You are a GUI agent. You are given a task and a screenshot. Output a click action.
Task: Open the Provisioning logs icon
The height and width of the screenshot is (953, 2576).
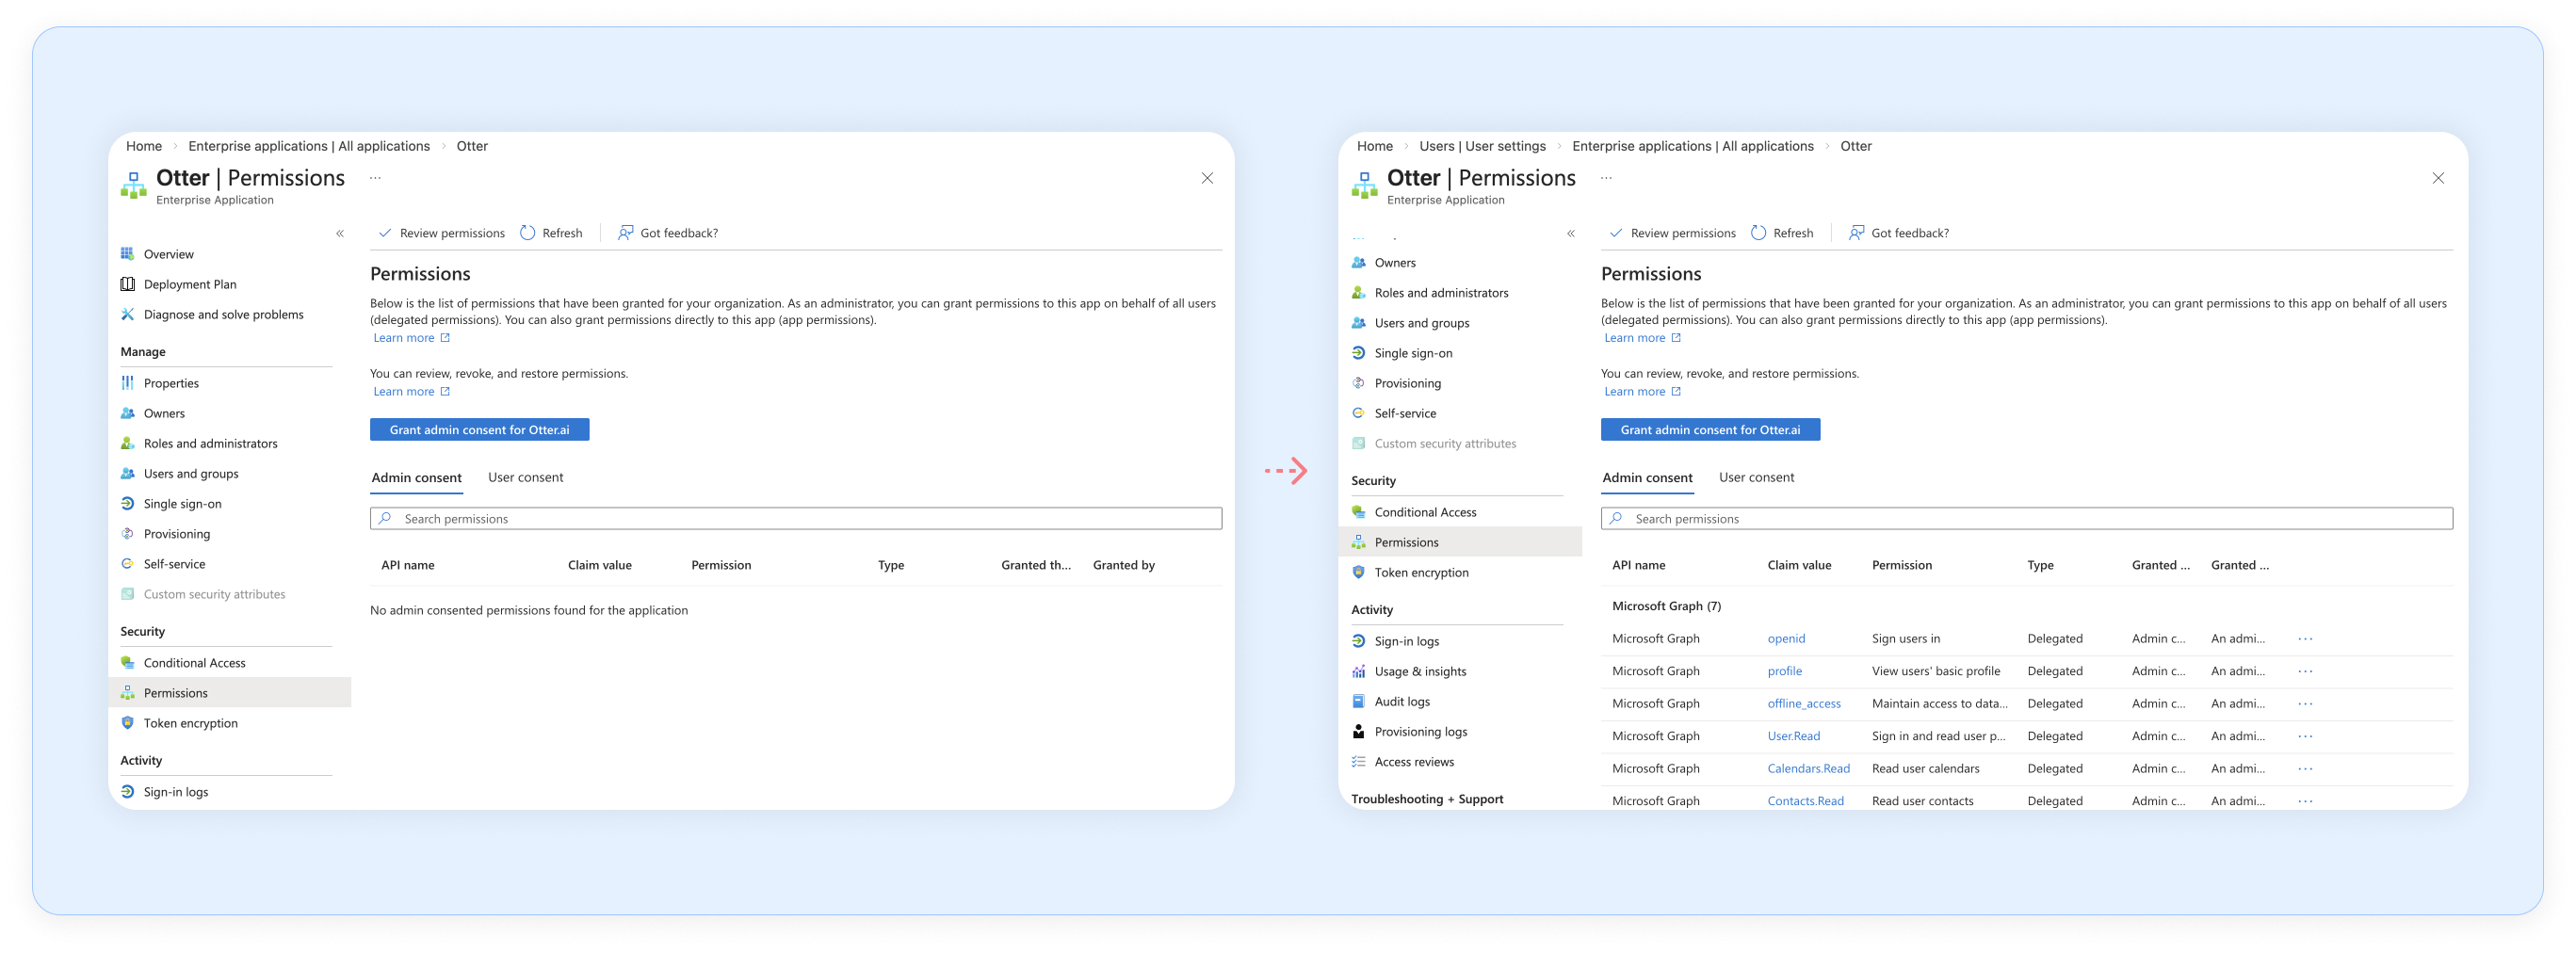pos(1358,731)
